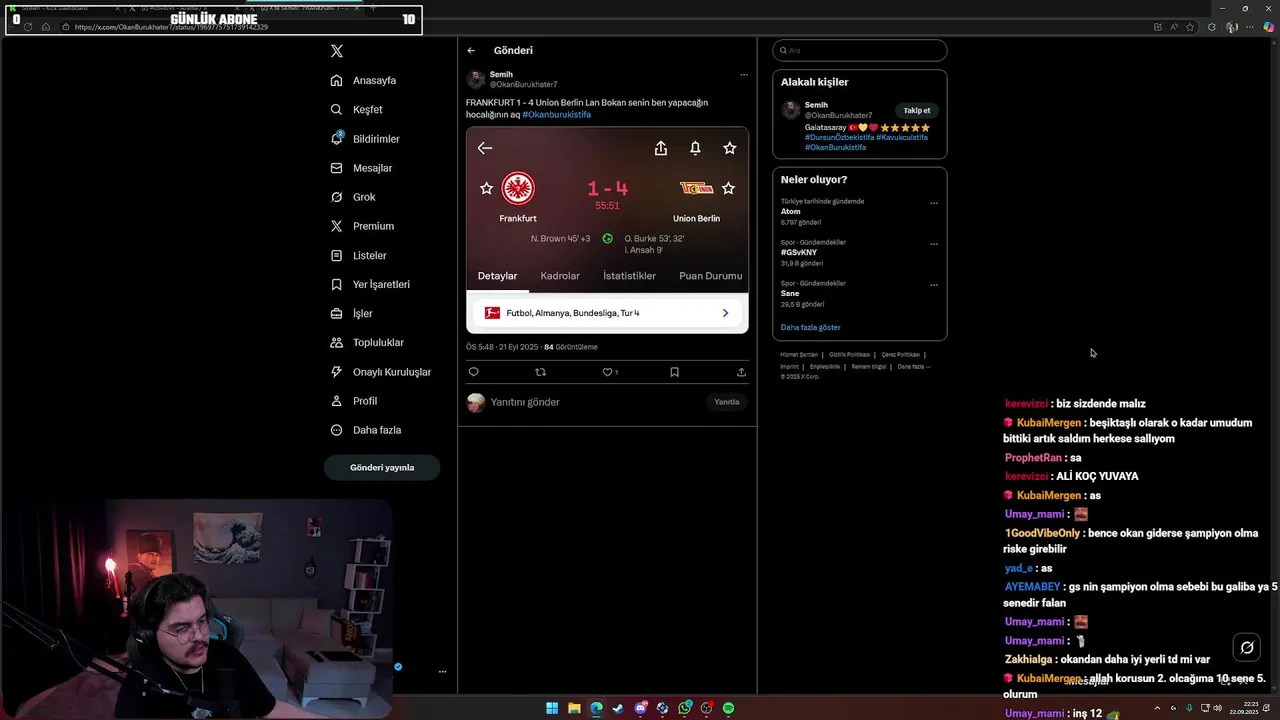Click the repost icon under post
Screen dimensions: 1280x720
(541, 372)
